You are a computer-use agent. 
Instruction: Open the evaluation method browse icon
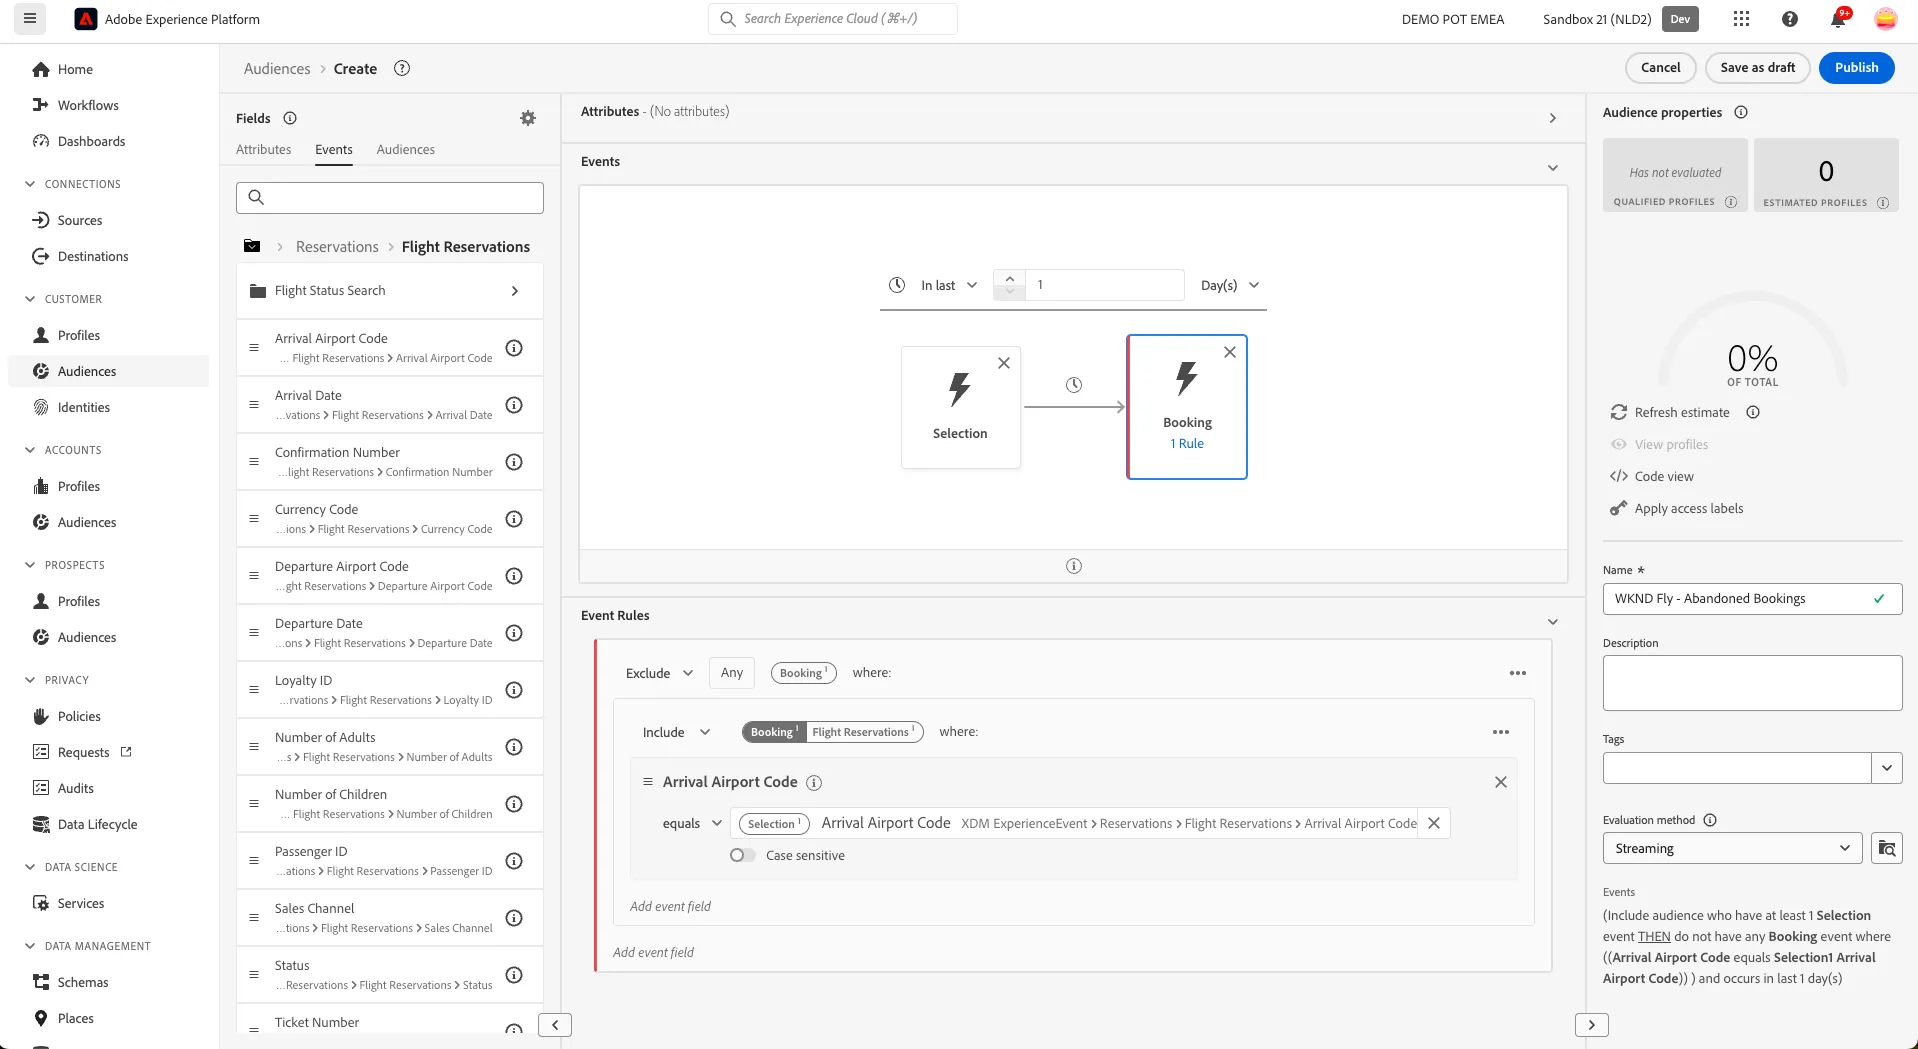coord(1886,848)
